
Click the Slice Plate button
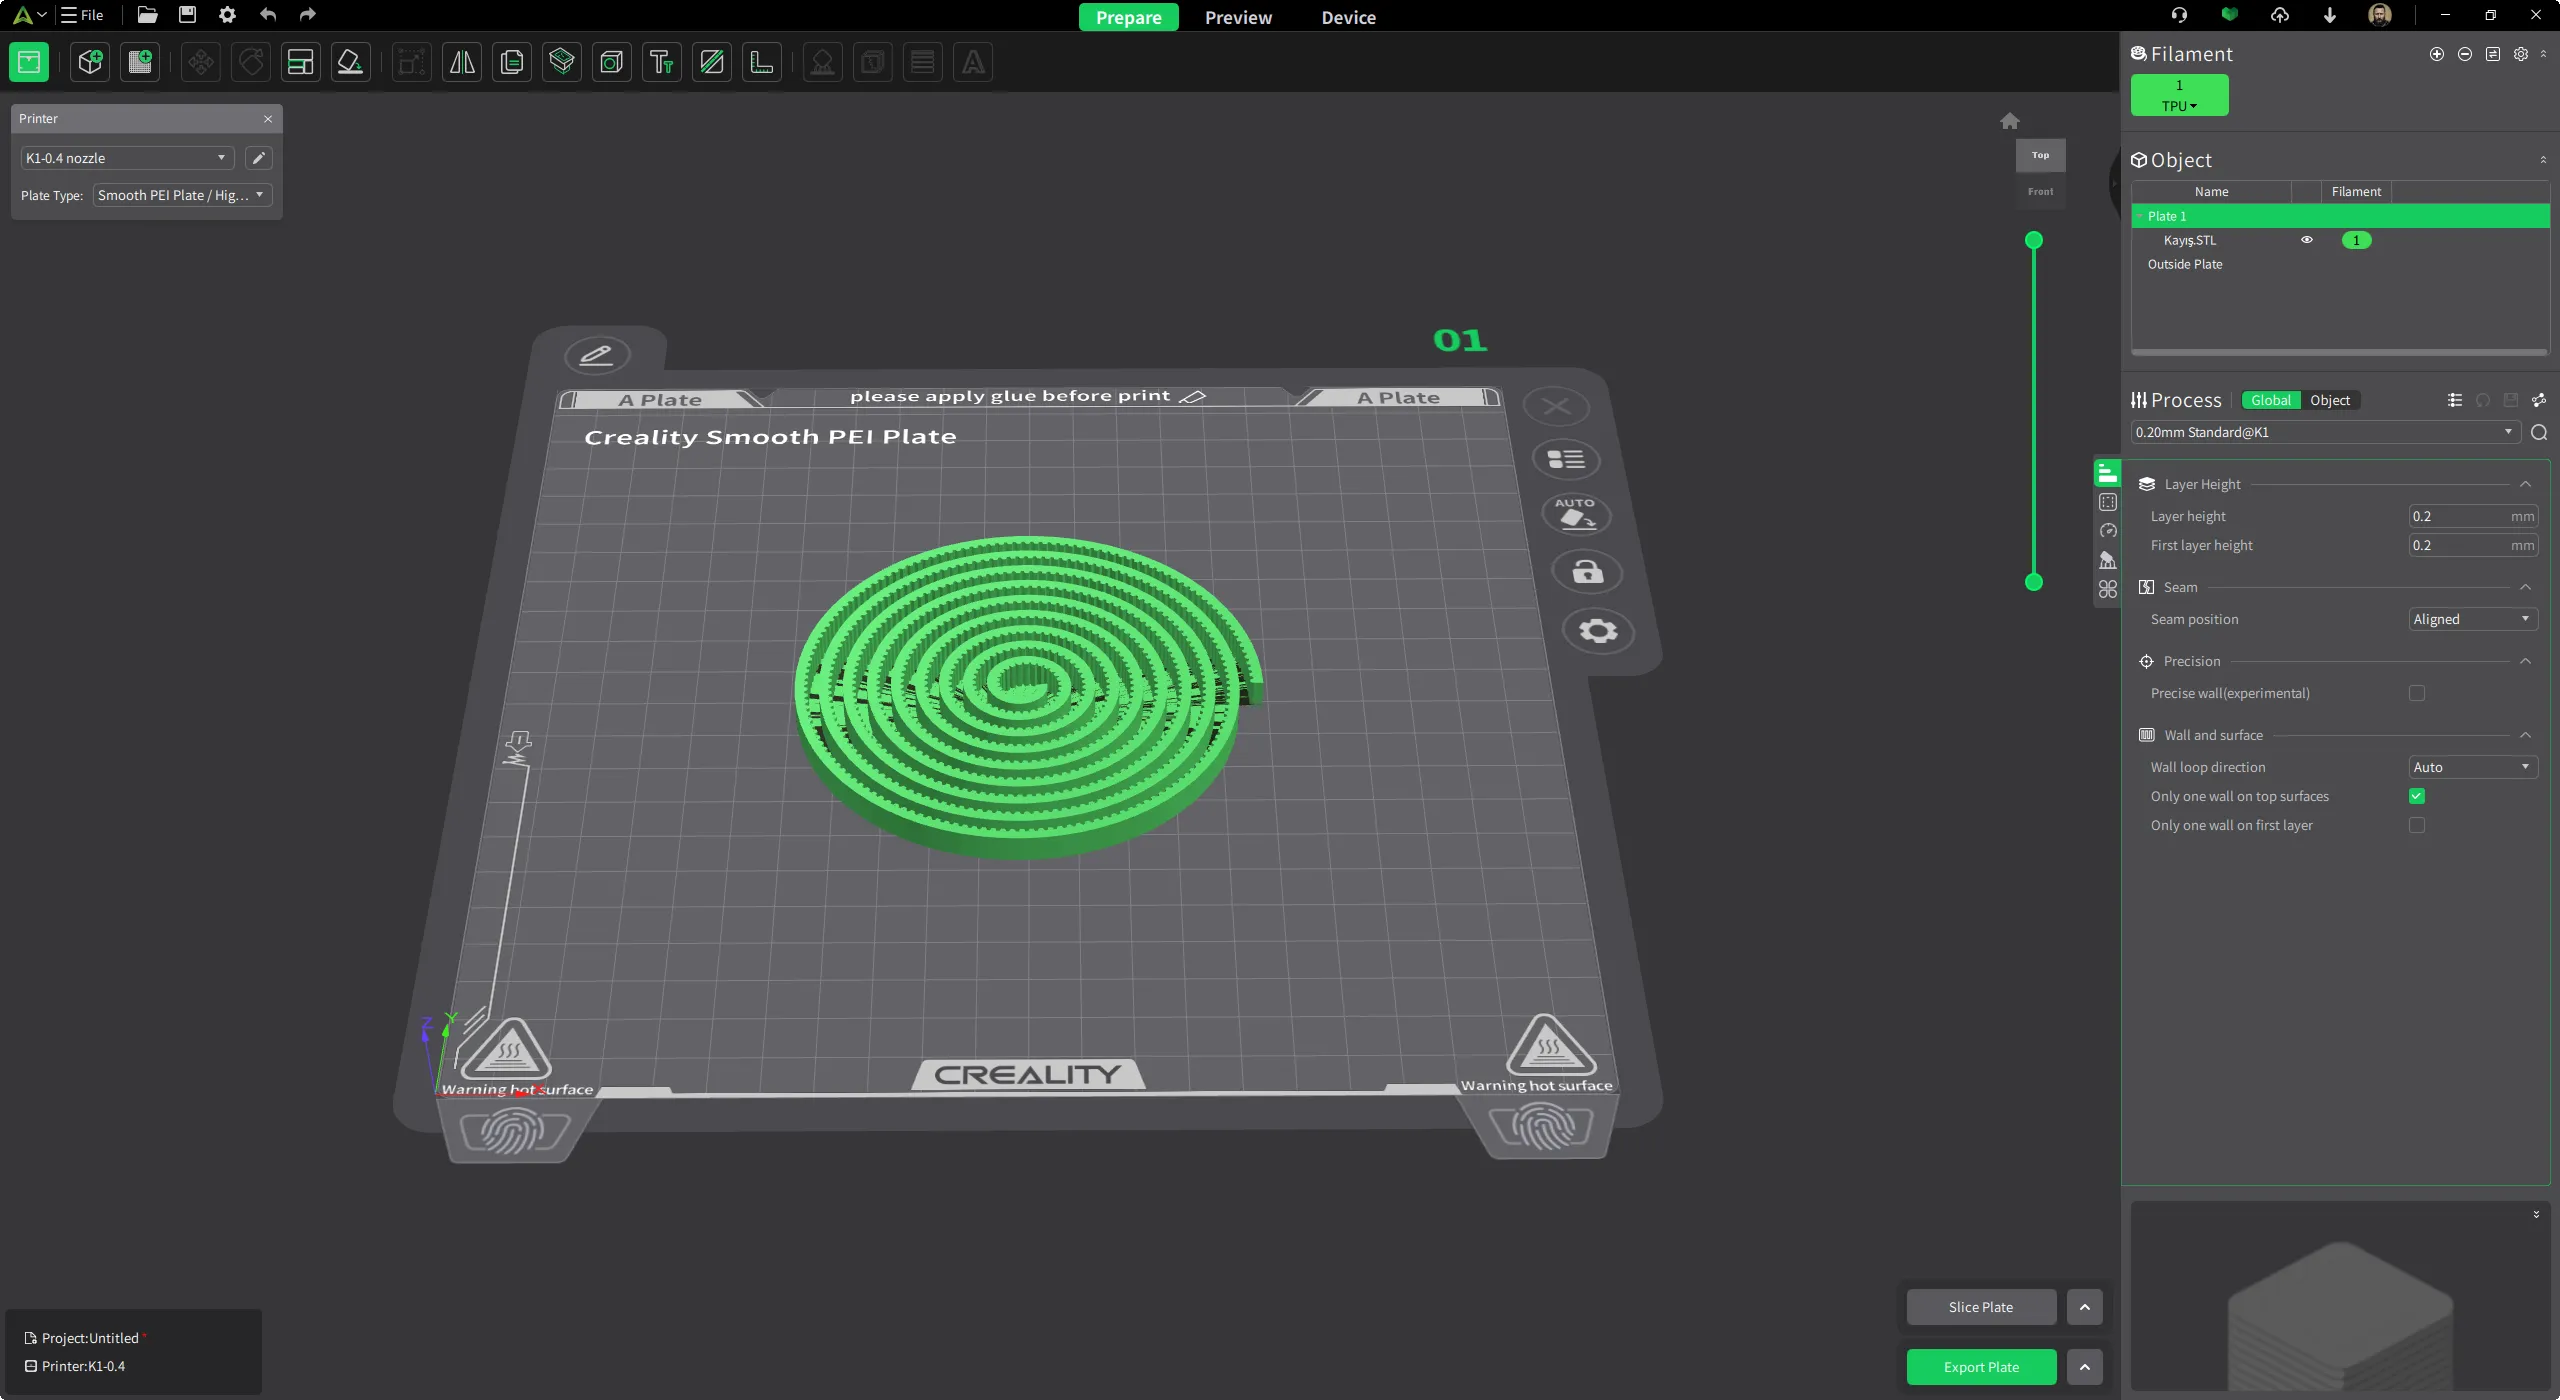(1980, 1307)
